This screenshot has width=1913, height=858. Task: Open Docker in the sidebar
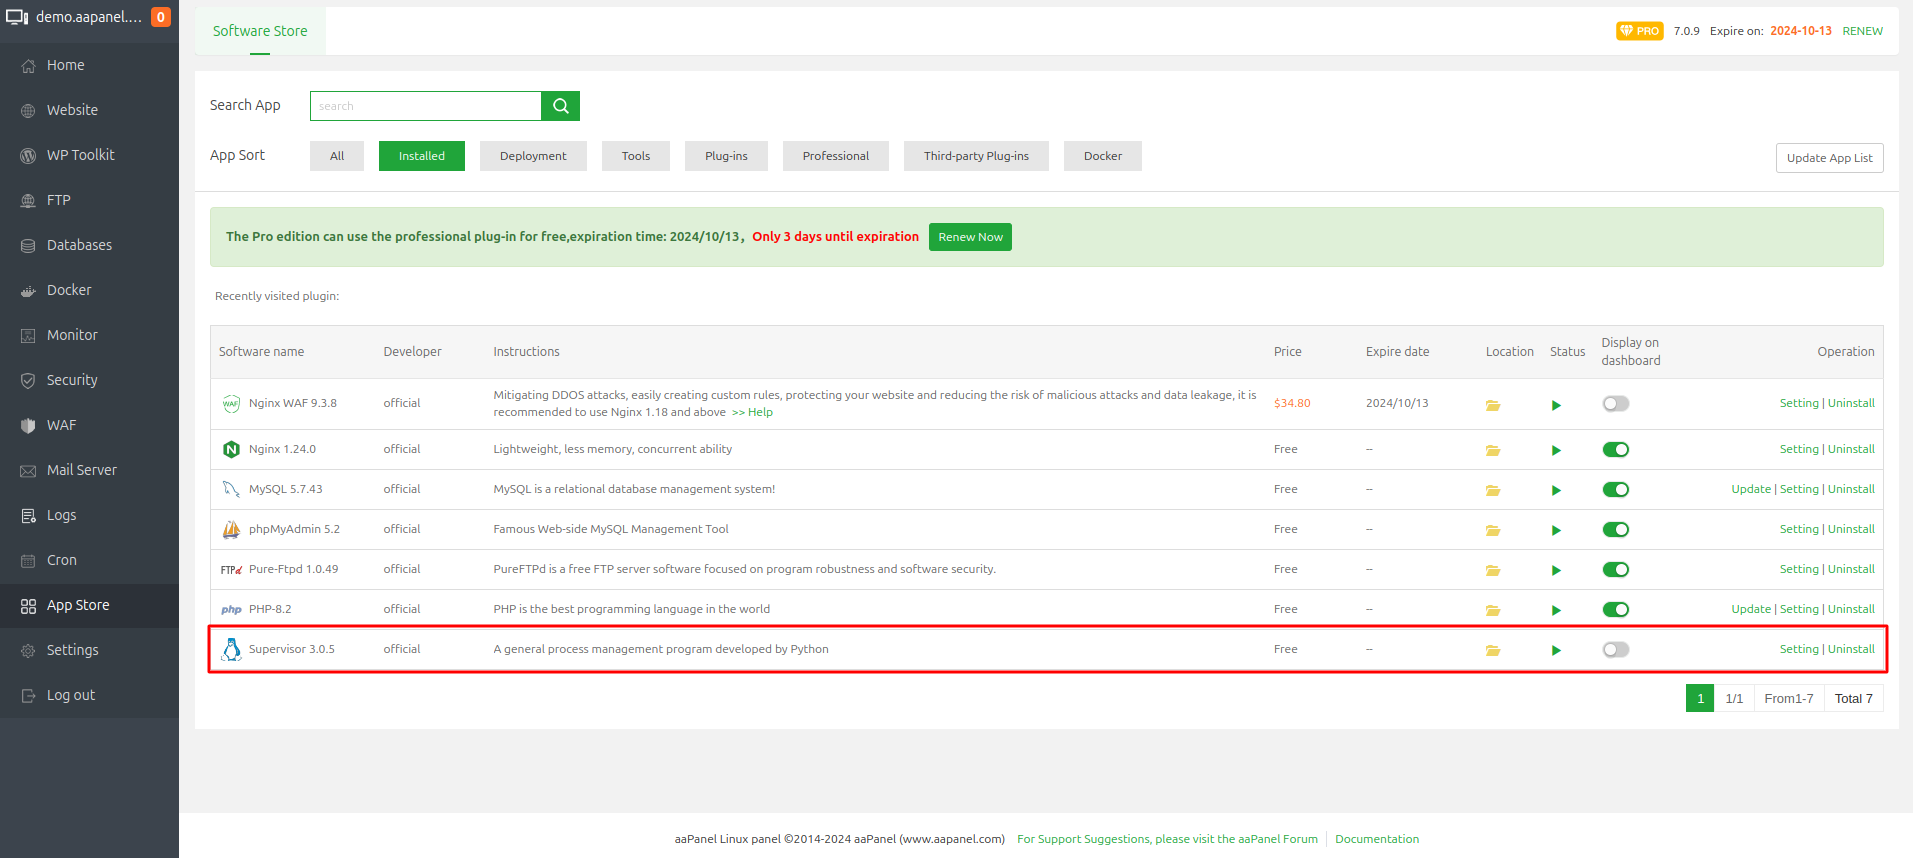click(x=69, y=290)
